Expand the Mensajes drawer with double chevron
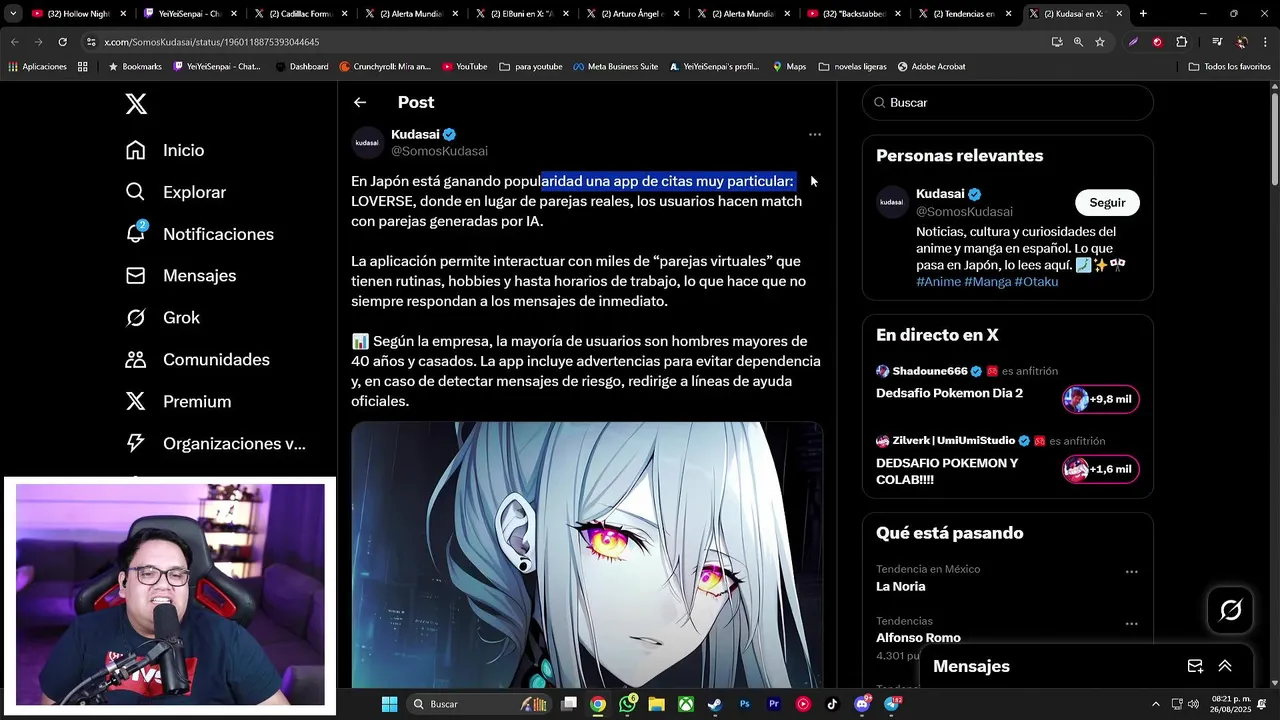 coord(1225,666)
